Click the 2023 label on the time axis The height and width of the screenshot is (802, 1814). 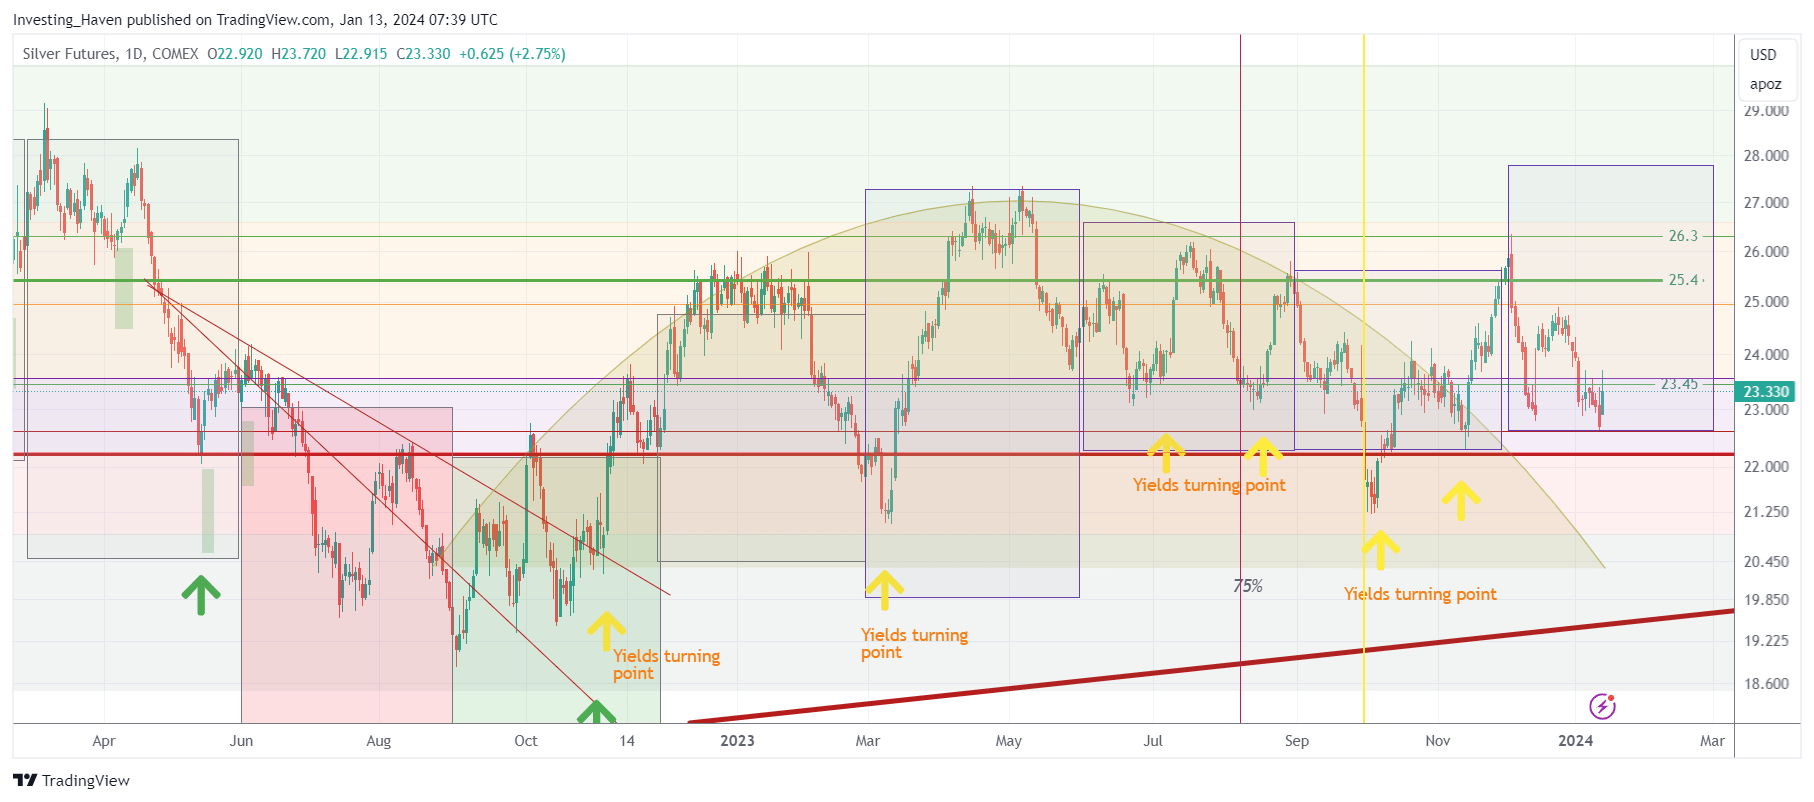point(737,741)
